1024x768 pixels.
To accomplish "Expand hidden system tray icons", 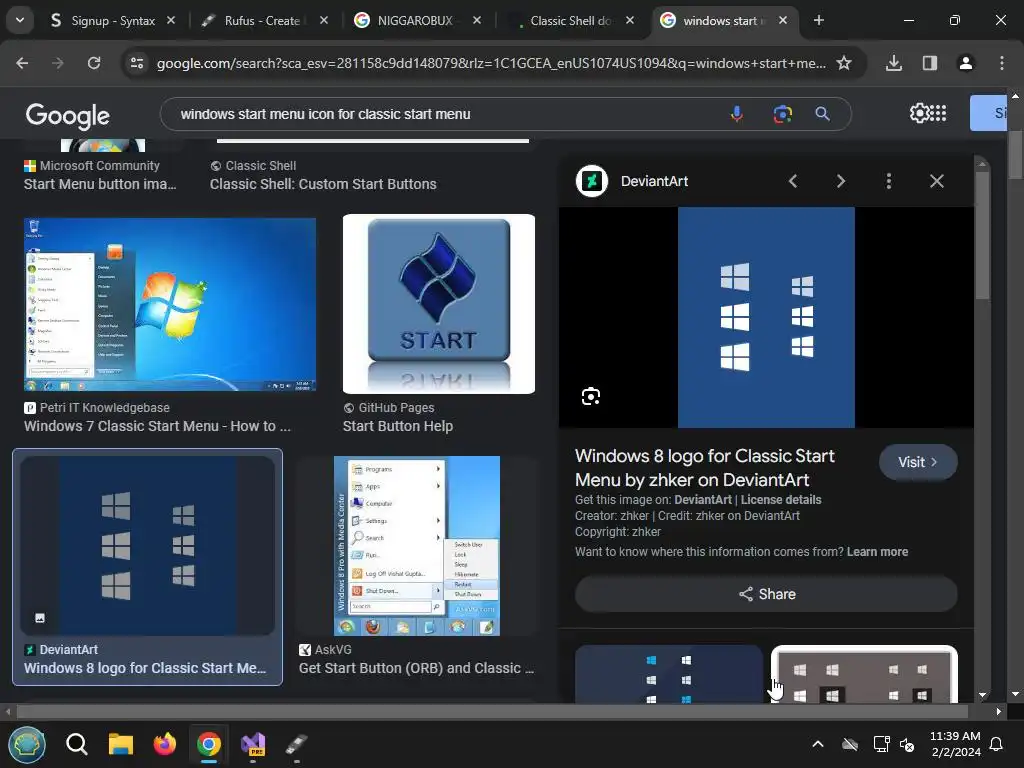I will pos(818,744).
